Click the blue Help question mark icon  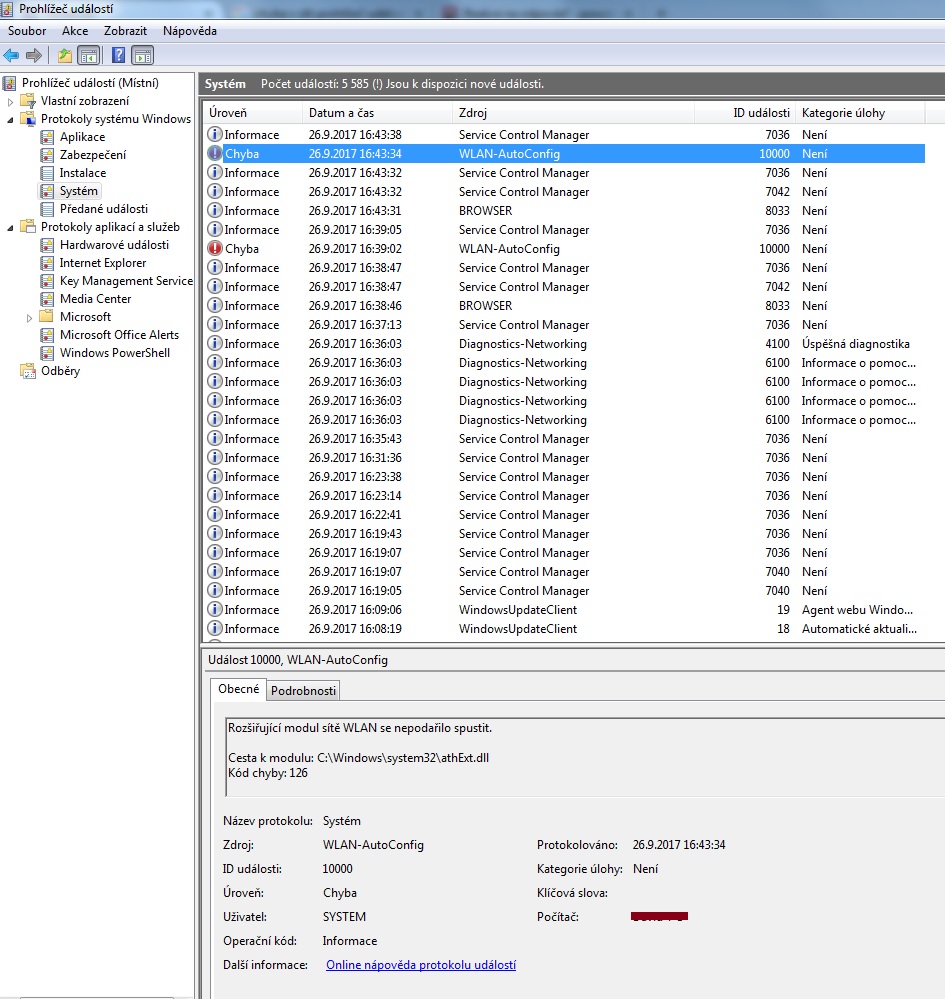(x=119, y=55)
